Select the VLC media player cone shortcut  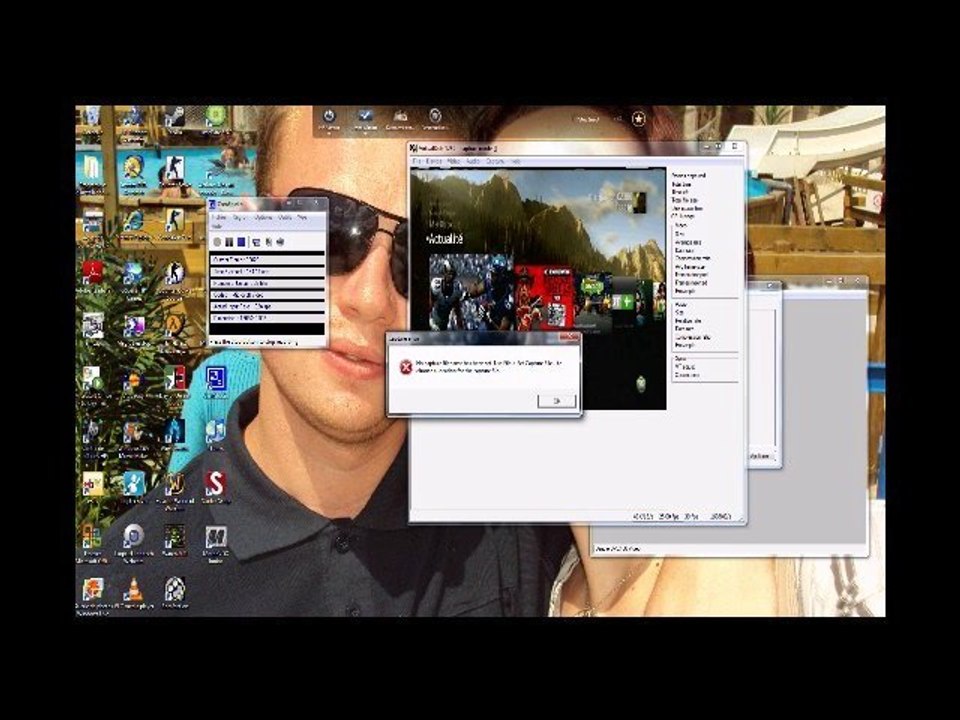click(x=133, y=590)
